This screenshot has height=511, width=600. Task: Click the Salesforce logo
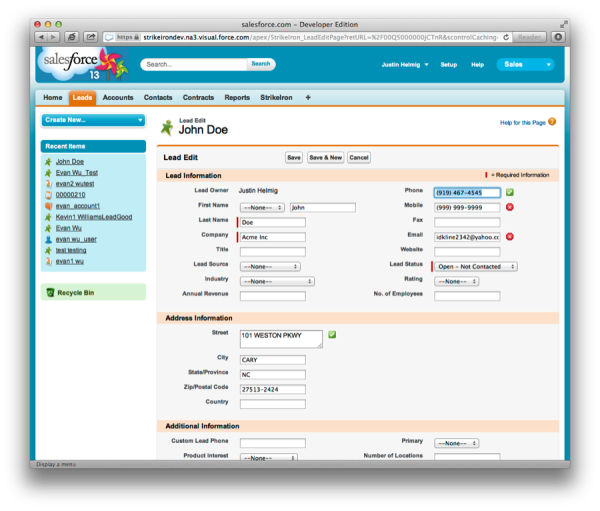click(83, 64)
